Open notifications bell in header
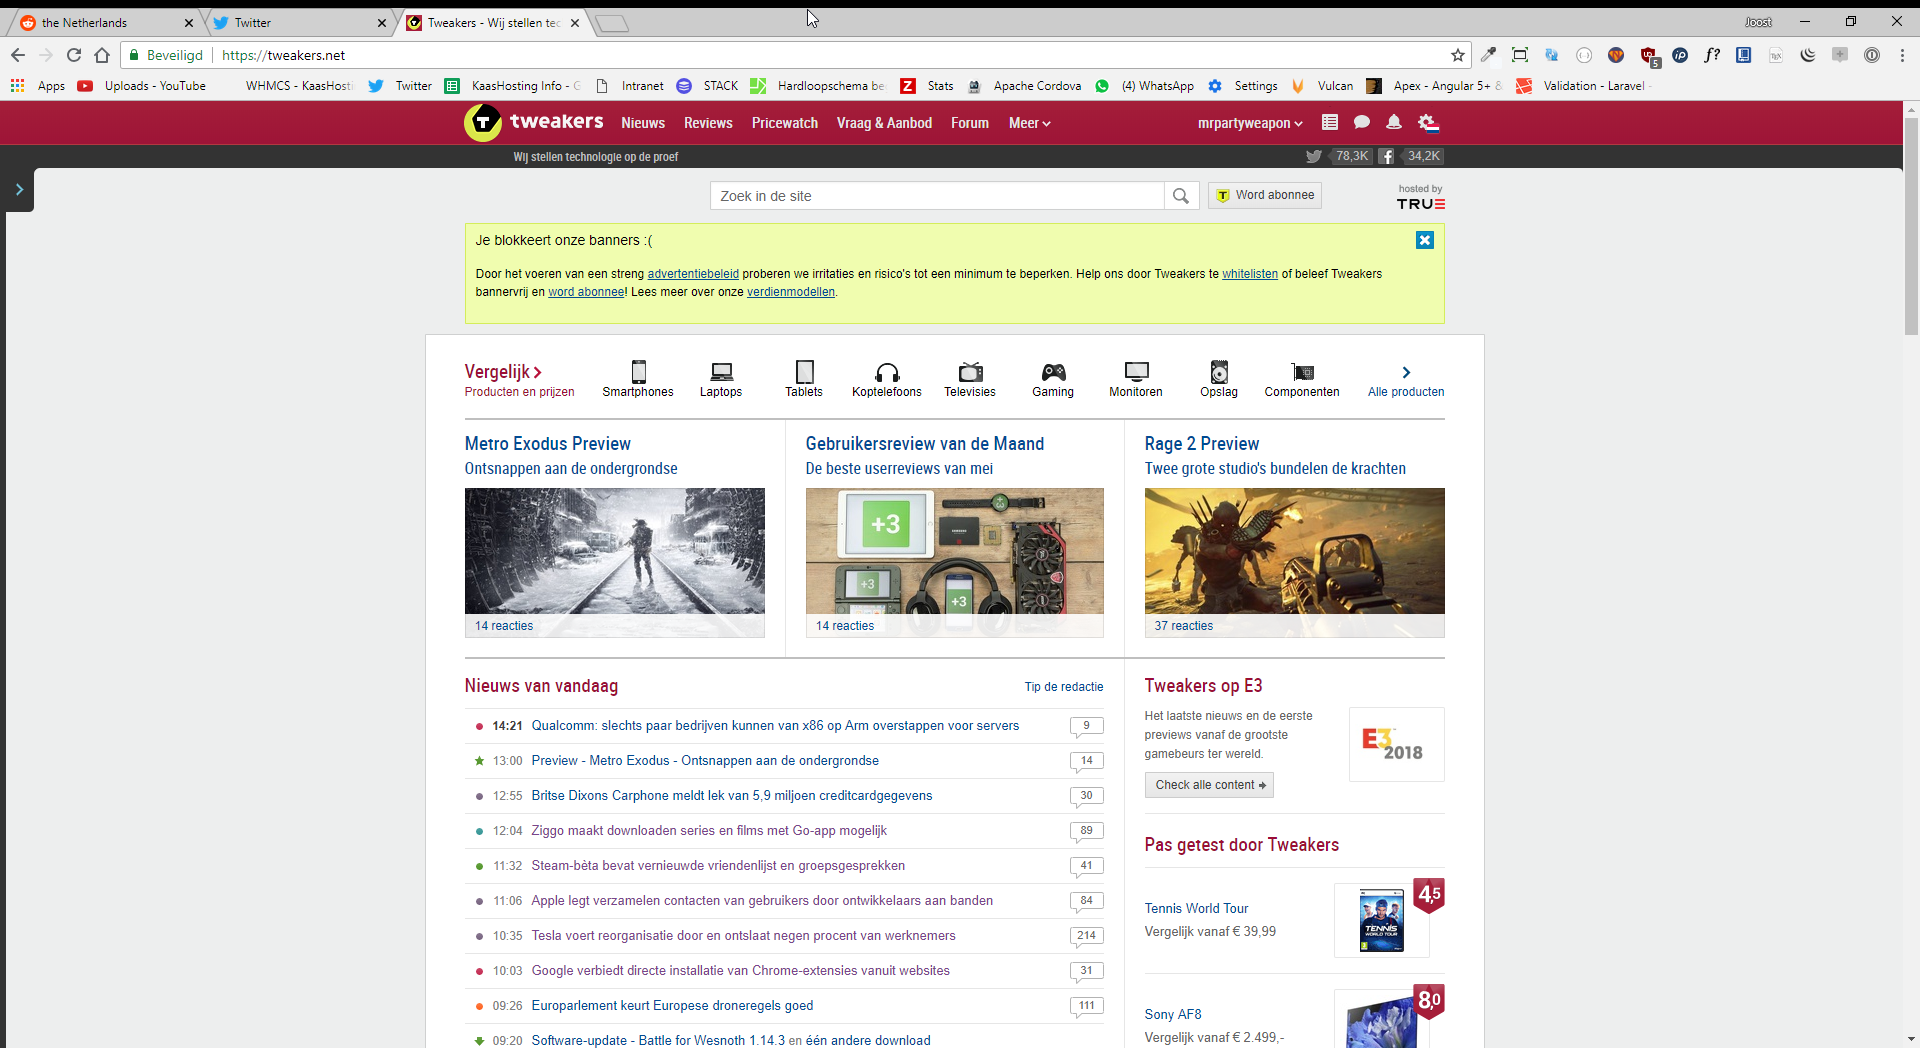 pyautogui.click(x=1394, y=123)
